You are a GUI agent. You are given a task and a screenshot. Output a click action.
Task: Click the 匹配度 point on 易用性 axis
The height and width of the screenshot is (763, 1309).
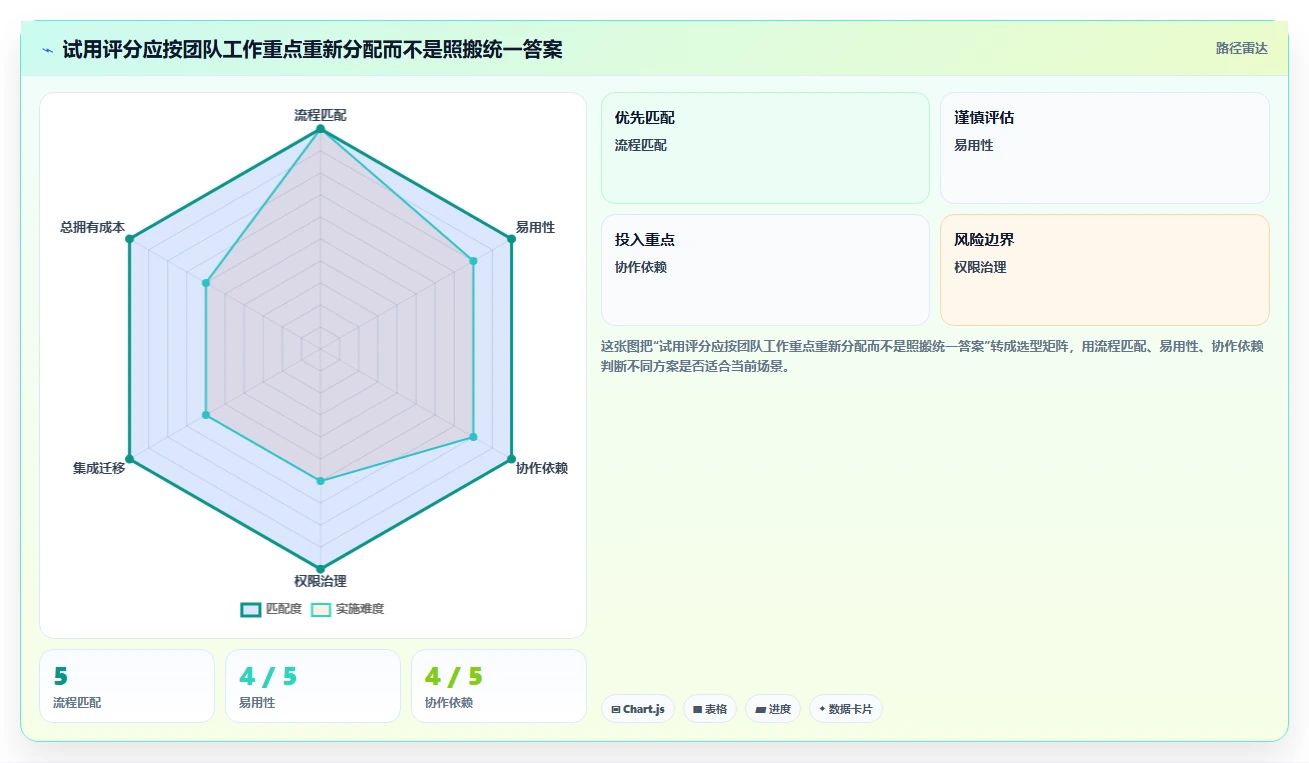click(x=511, y=239)
